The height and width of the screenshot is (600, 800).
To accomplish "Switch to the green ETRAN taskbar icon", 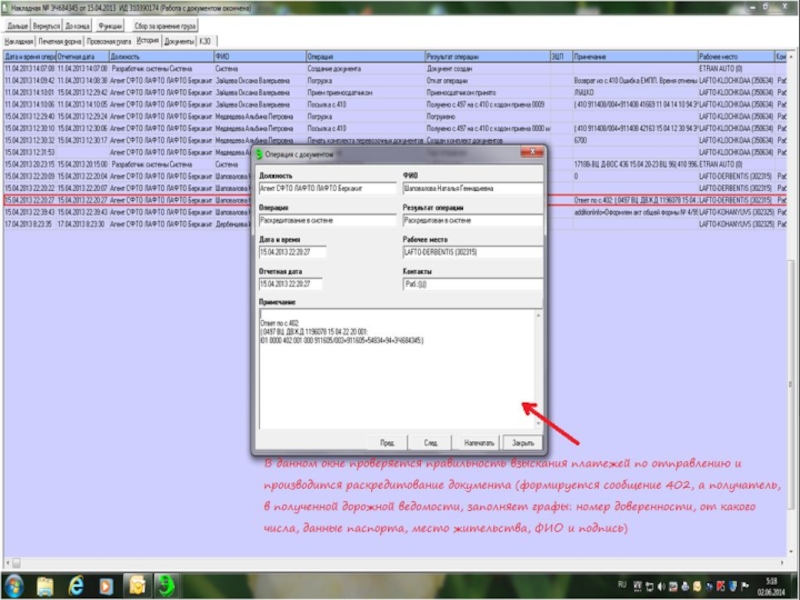I will 166,586.
